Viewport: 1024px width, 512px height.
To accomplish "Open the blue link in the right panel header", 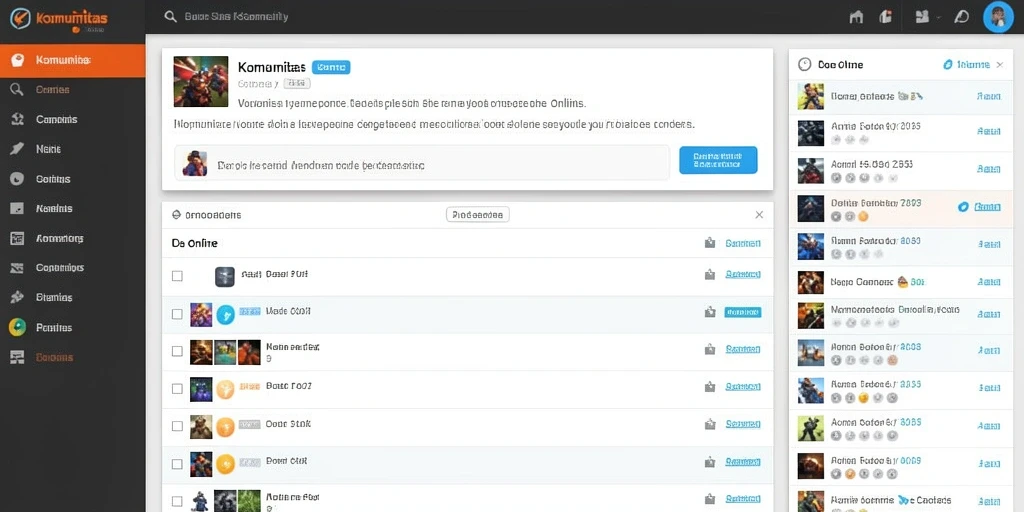I will tap(972, 64).
